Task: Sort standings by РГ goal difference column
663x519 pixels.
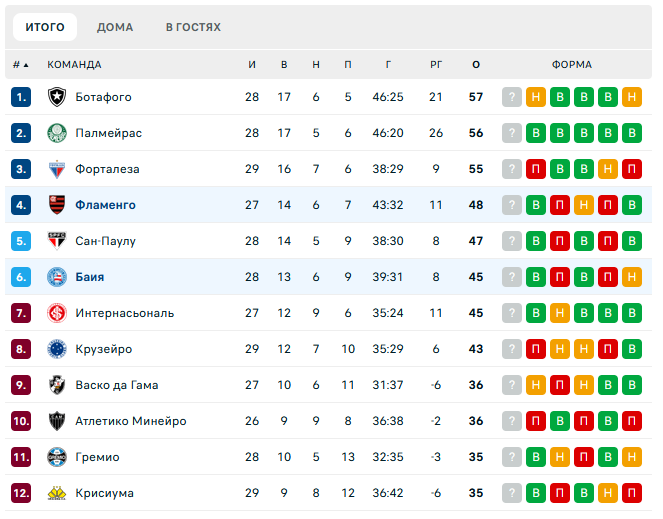Action: click(436, 65)
